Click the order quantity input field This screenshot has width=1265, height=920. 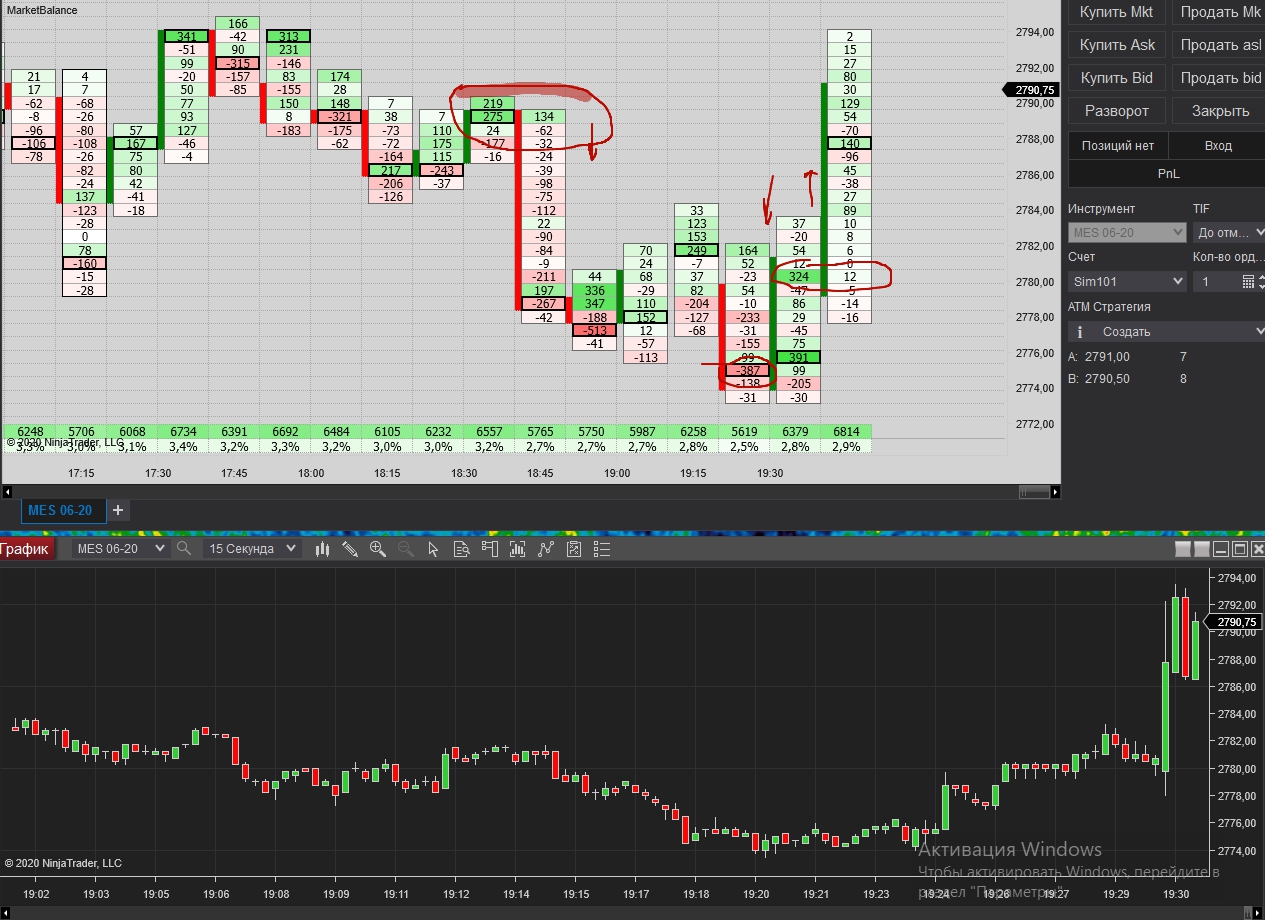pos(1216,282)
